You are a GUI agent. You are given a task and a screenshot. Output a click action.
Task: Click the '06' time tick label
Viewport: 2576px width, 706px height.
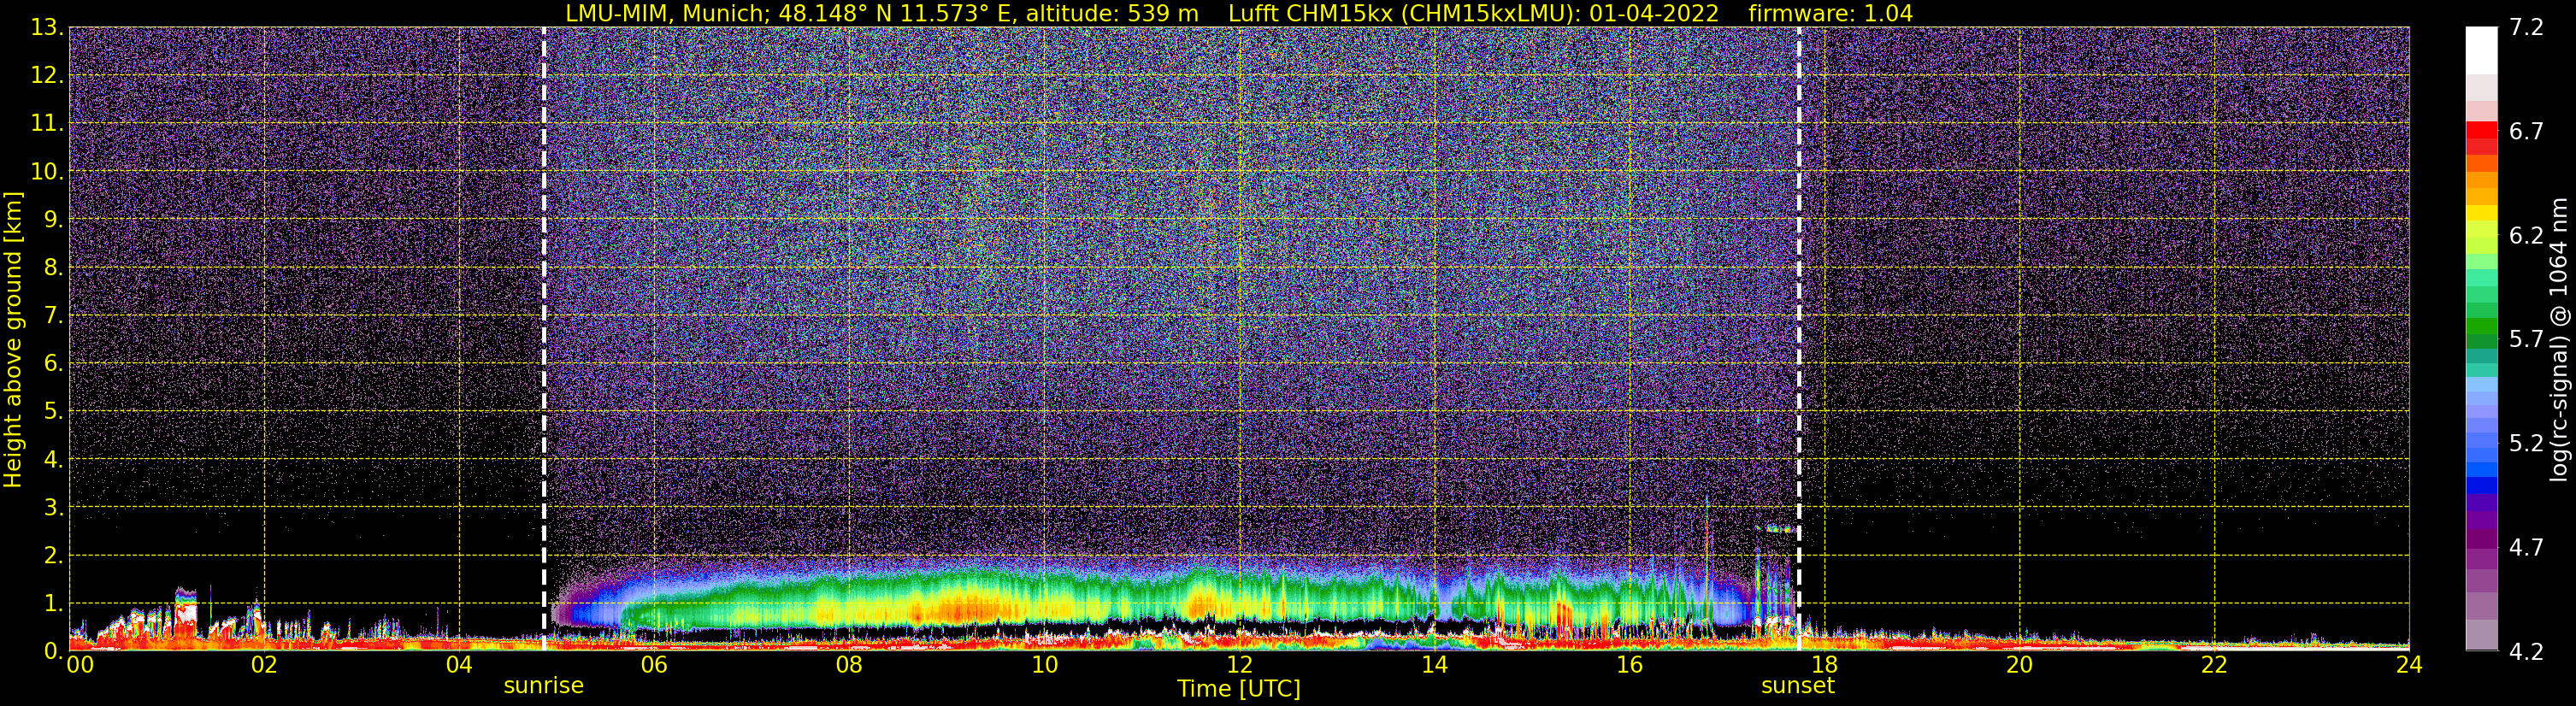(654, 664)
